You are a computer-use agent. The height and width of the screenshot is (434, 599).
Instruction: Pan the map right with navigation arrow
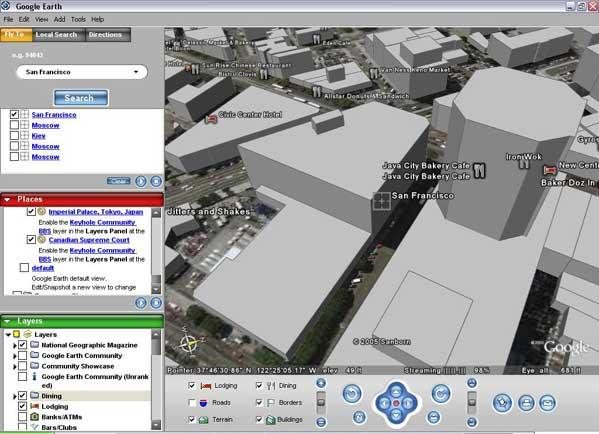coord(408,403)
